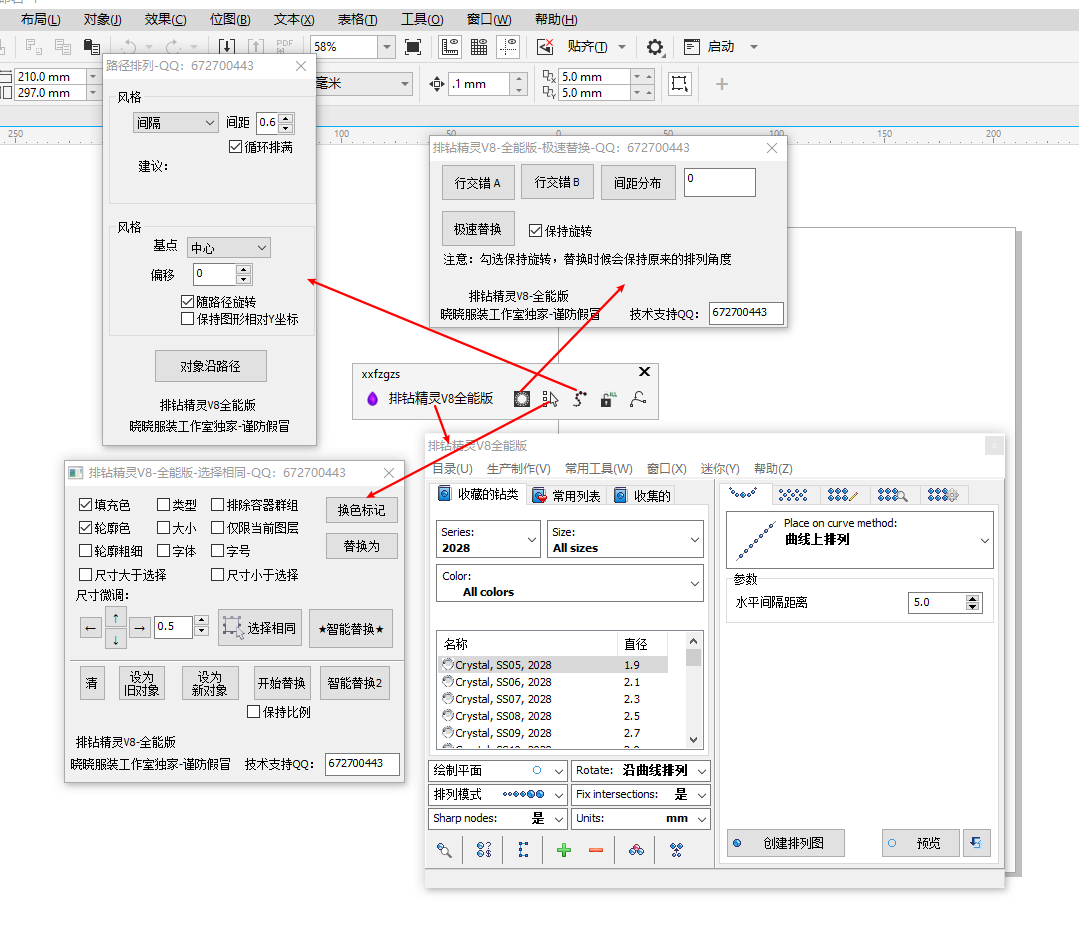Click the green plus add-stone icon

[x=564, y=850]
